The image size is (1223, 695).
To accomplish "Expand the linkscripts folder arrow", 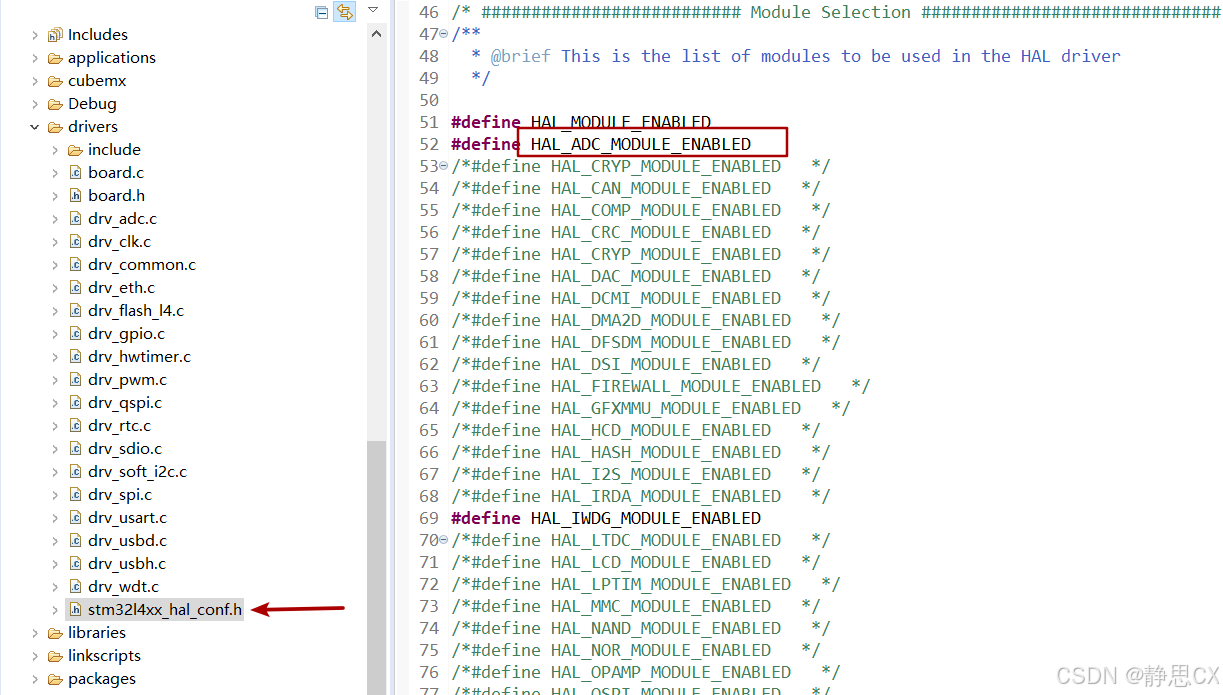I will point(35,656).
